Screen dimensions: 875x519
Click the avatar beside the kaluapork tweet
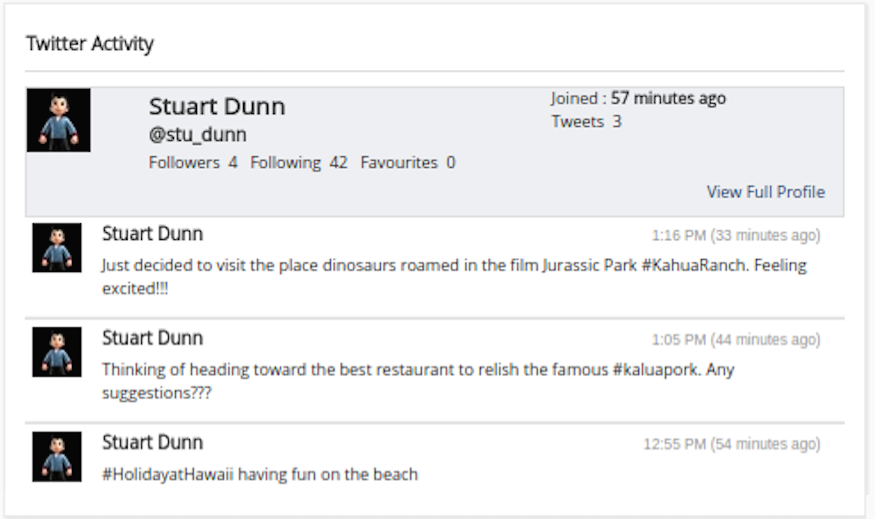57,351
